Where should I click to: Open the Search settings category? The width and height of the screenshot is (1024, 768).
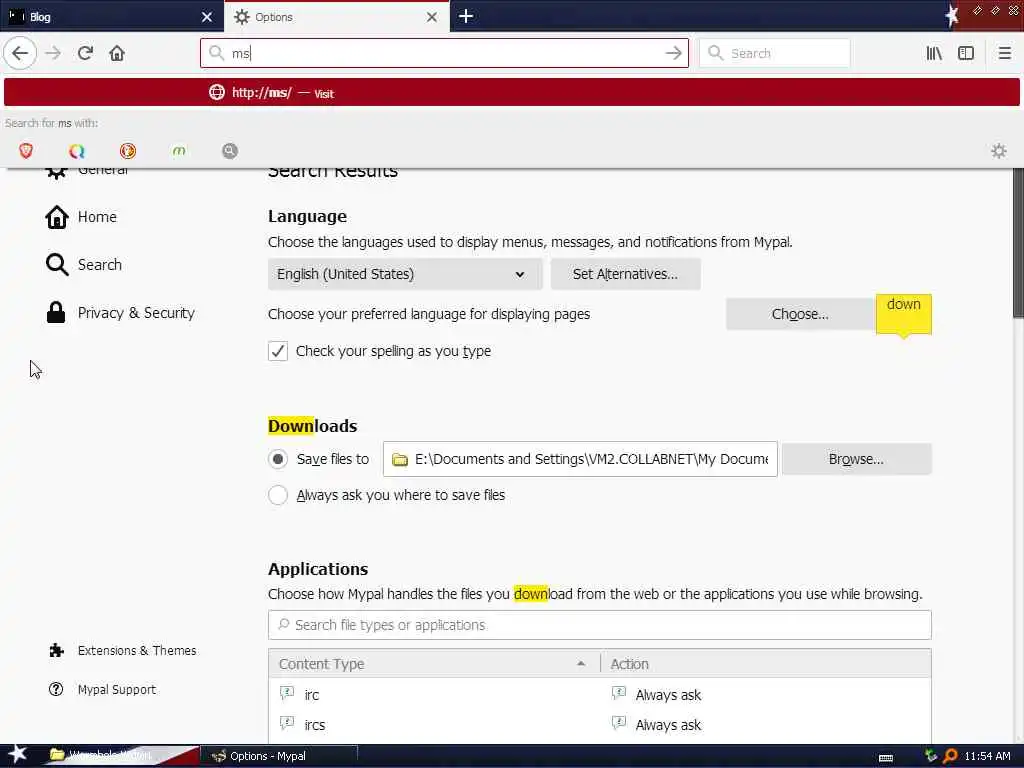[x=83, y=264]
